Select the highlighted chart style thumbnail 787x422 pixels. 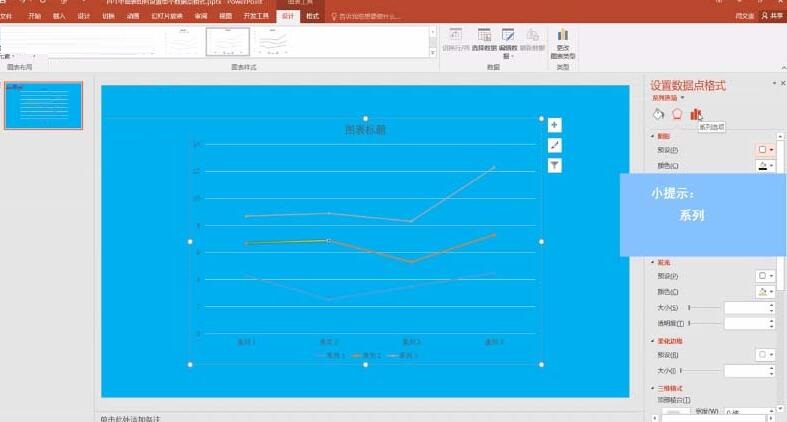[228, 42]
